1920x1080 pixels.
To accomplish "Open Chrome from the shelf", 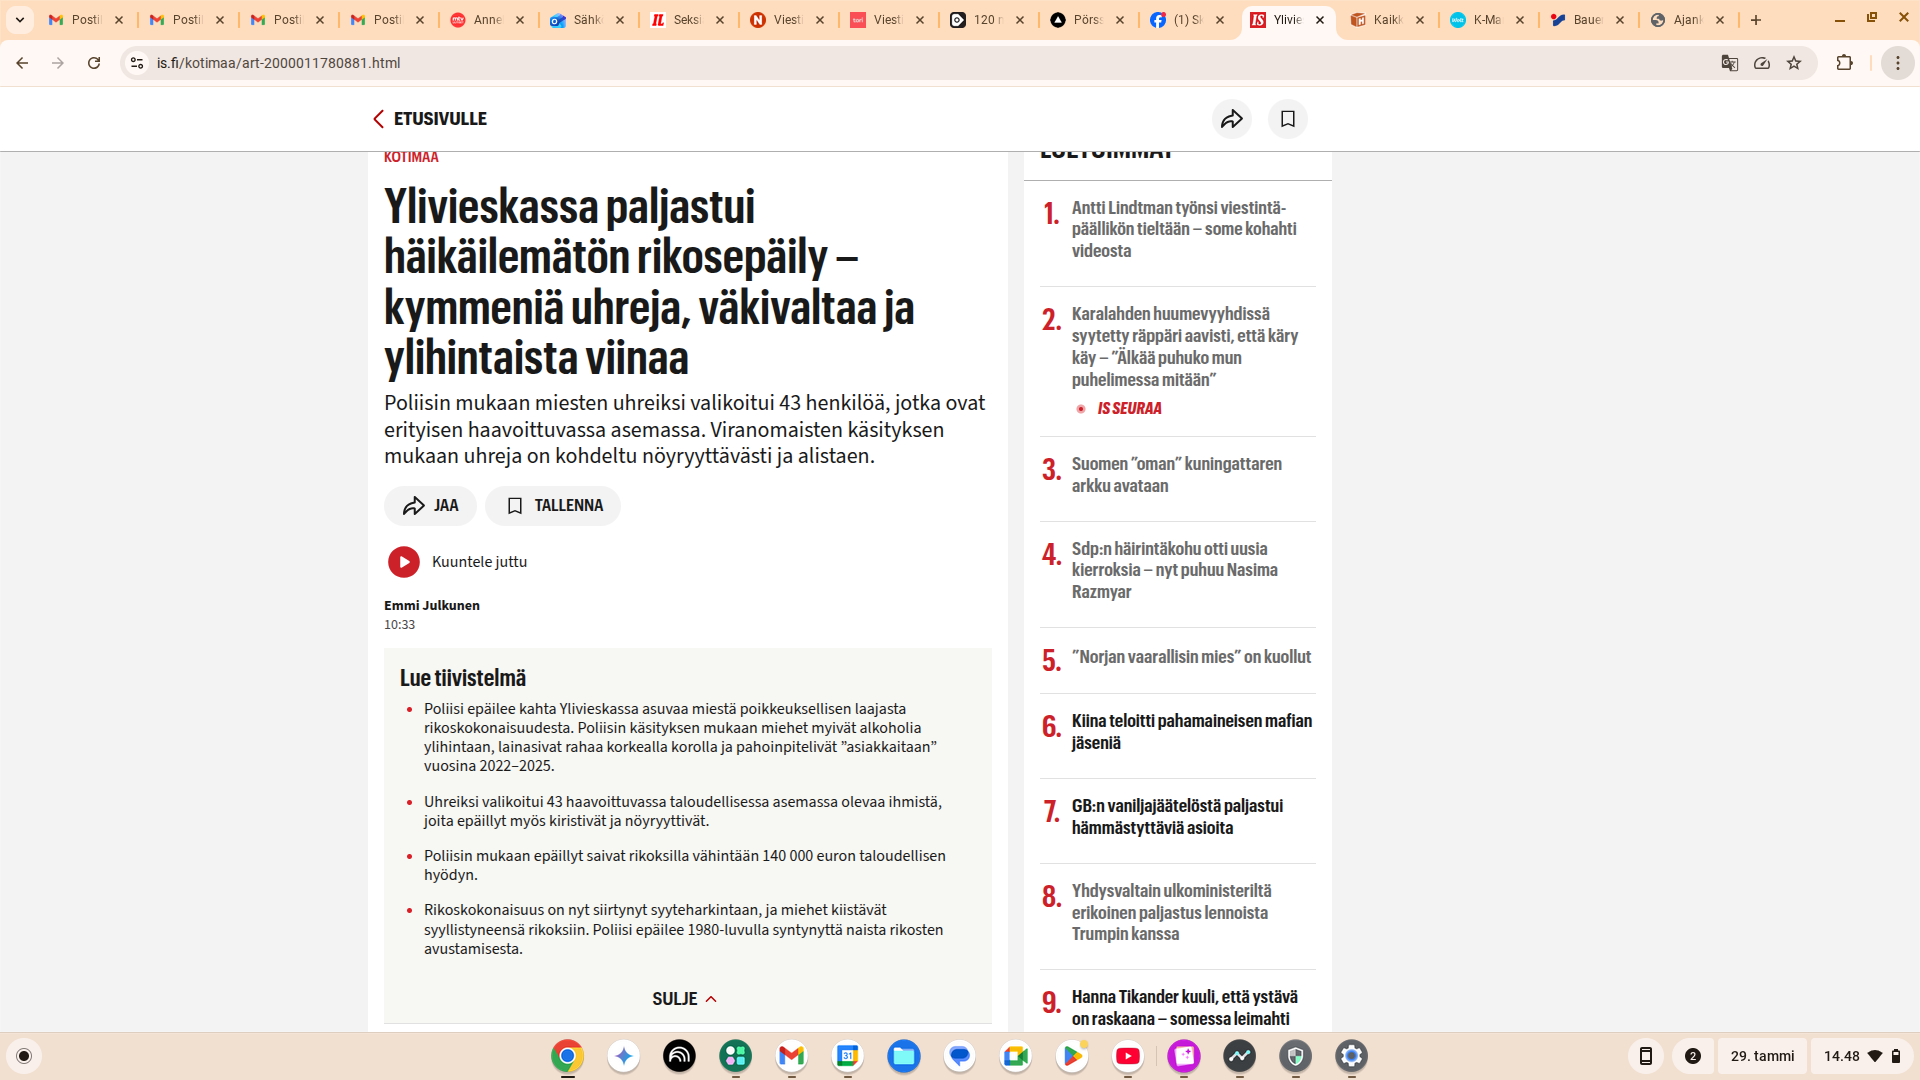I will point(567,1056).
